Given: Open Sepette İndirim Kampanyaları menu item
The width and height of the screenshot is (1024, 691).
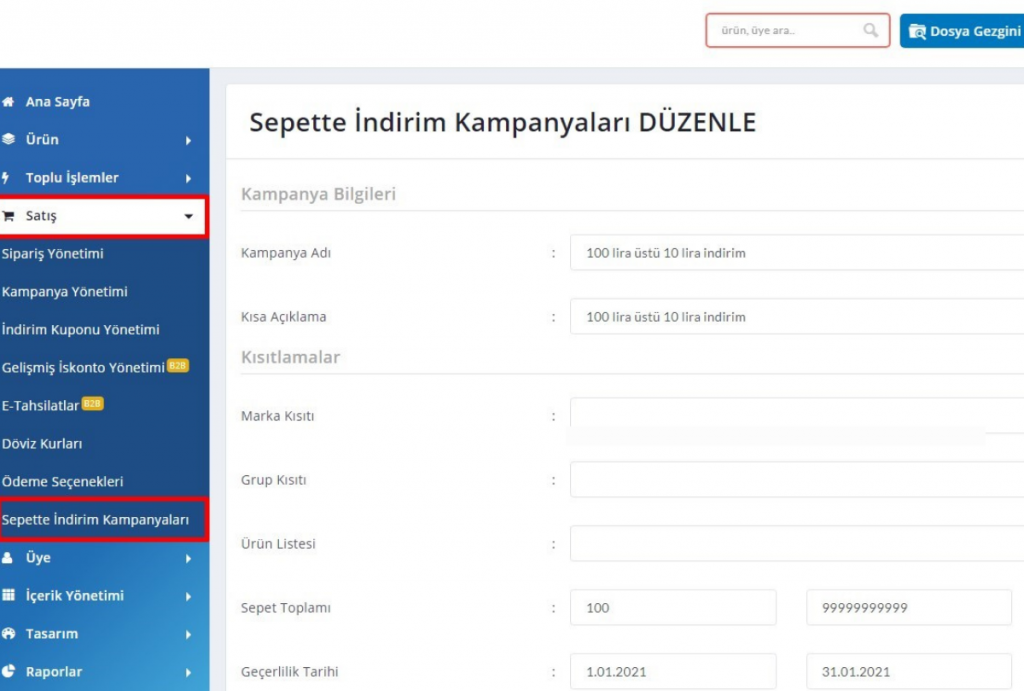Looking at the screenshot, I should pyautogui.click(x=95, y=520).
